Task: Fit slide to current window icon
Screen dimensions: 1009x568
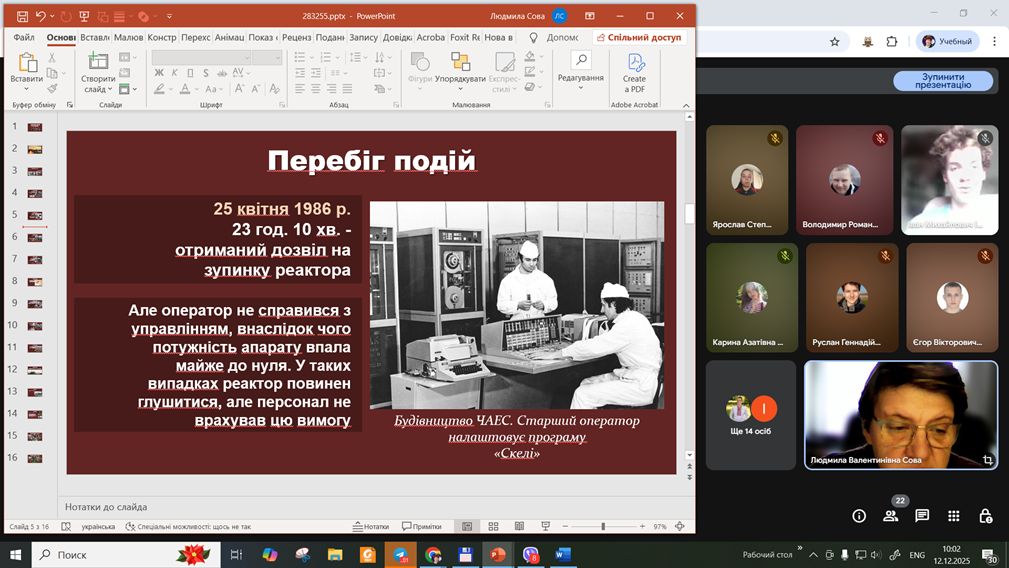Action: point(680,526)
